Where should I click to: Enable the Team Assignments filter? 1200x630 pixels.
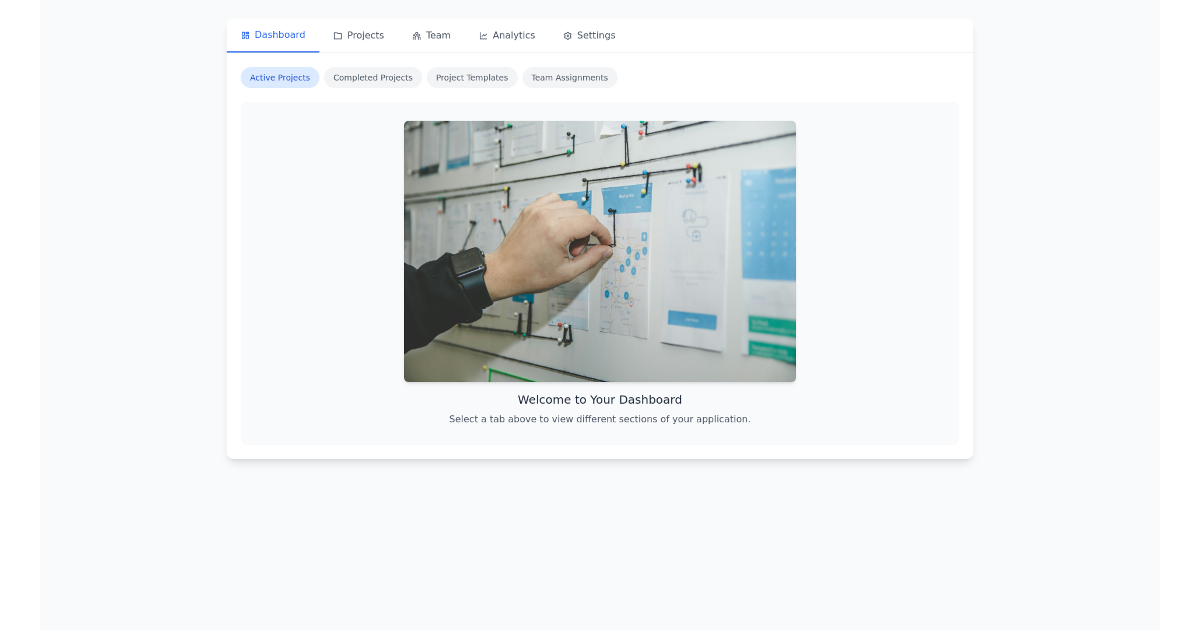569,77
